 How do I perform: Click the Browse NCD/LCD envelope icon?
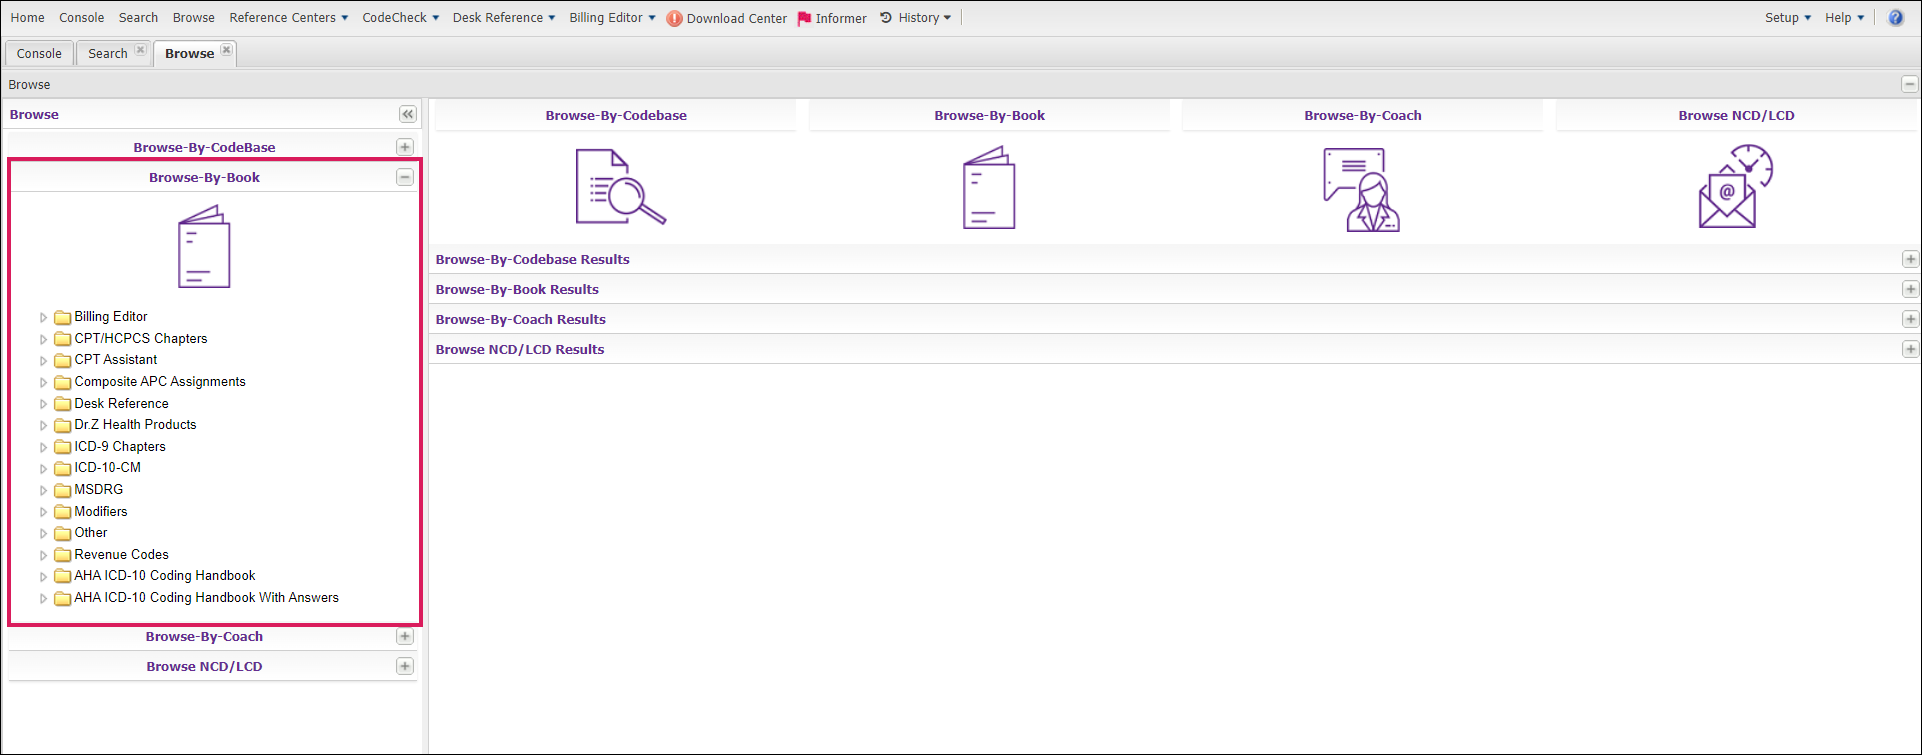click(x=1735, y=187)
